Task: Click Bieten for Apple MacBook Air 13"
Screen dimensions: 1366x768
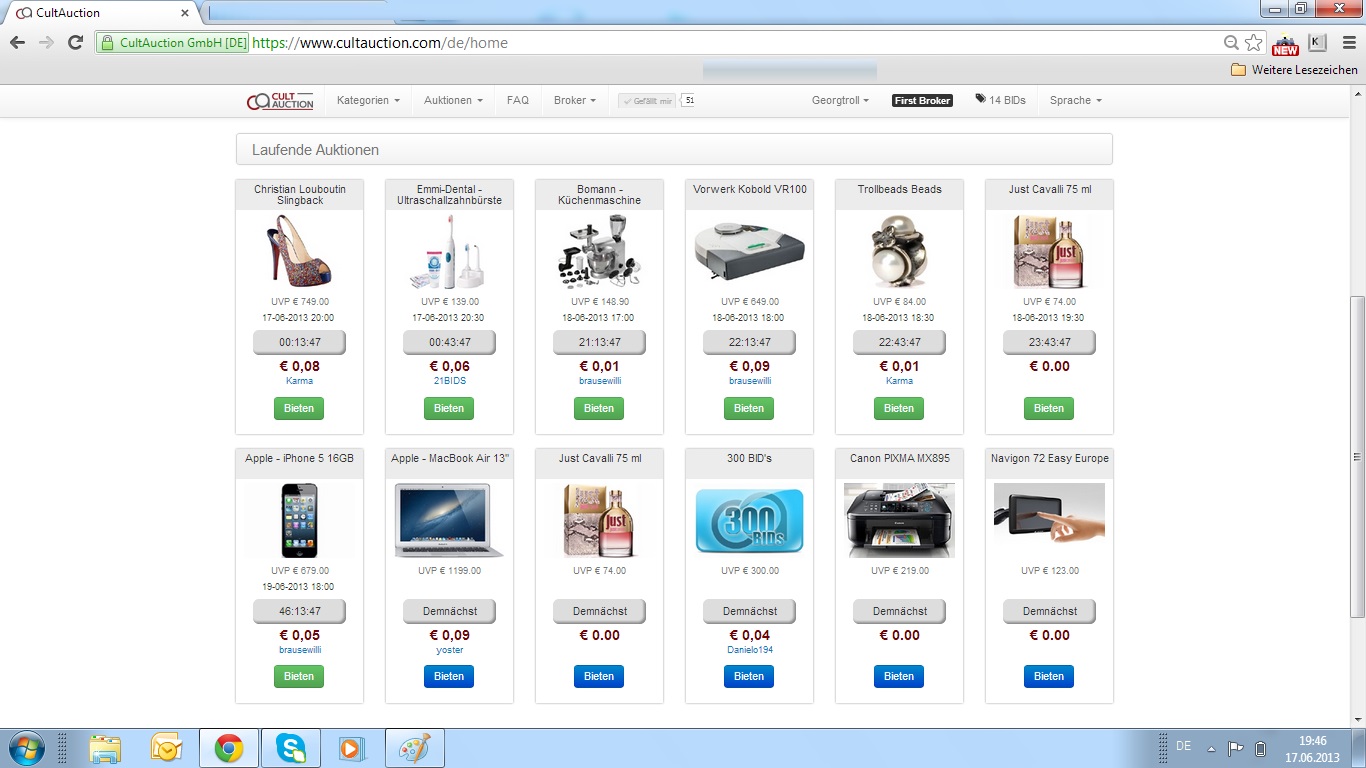Action: [x=449, y=676]
